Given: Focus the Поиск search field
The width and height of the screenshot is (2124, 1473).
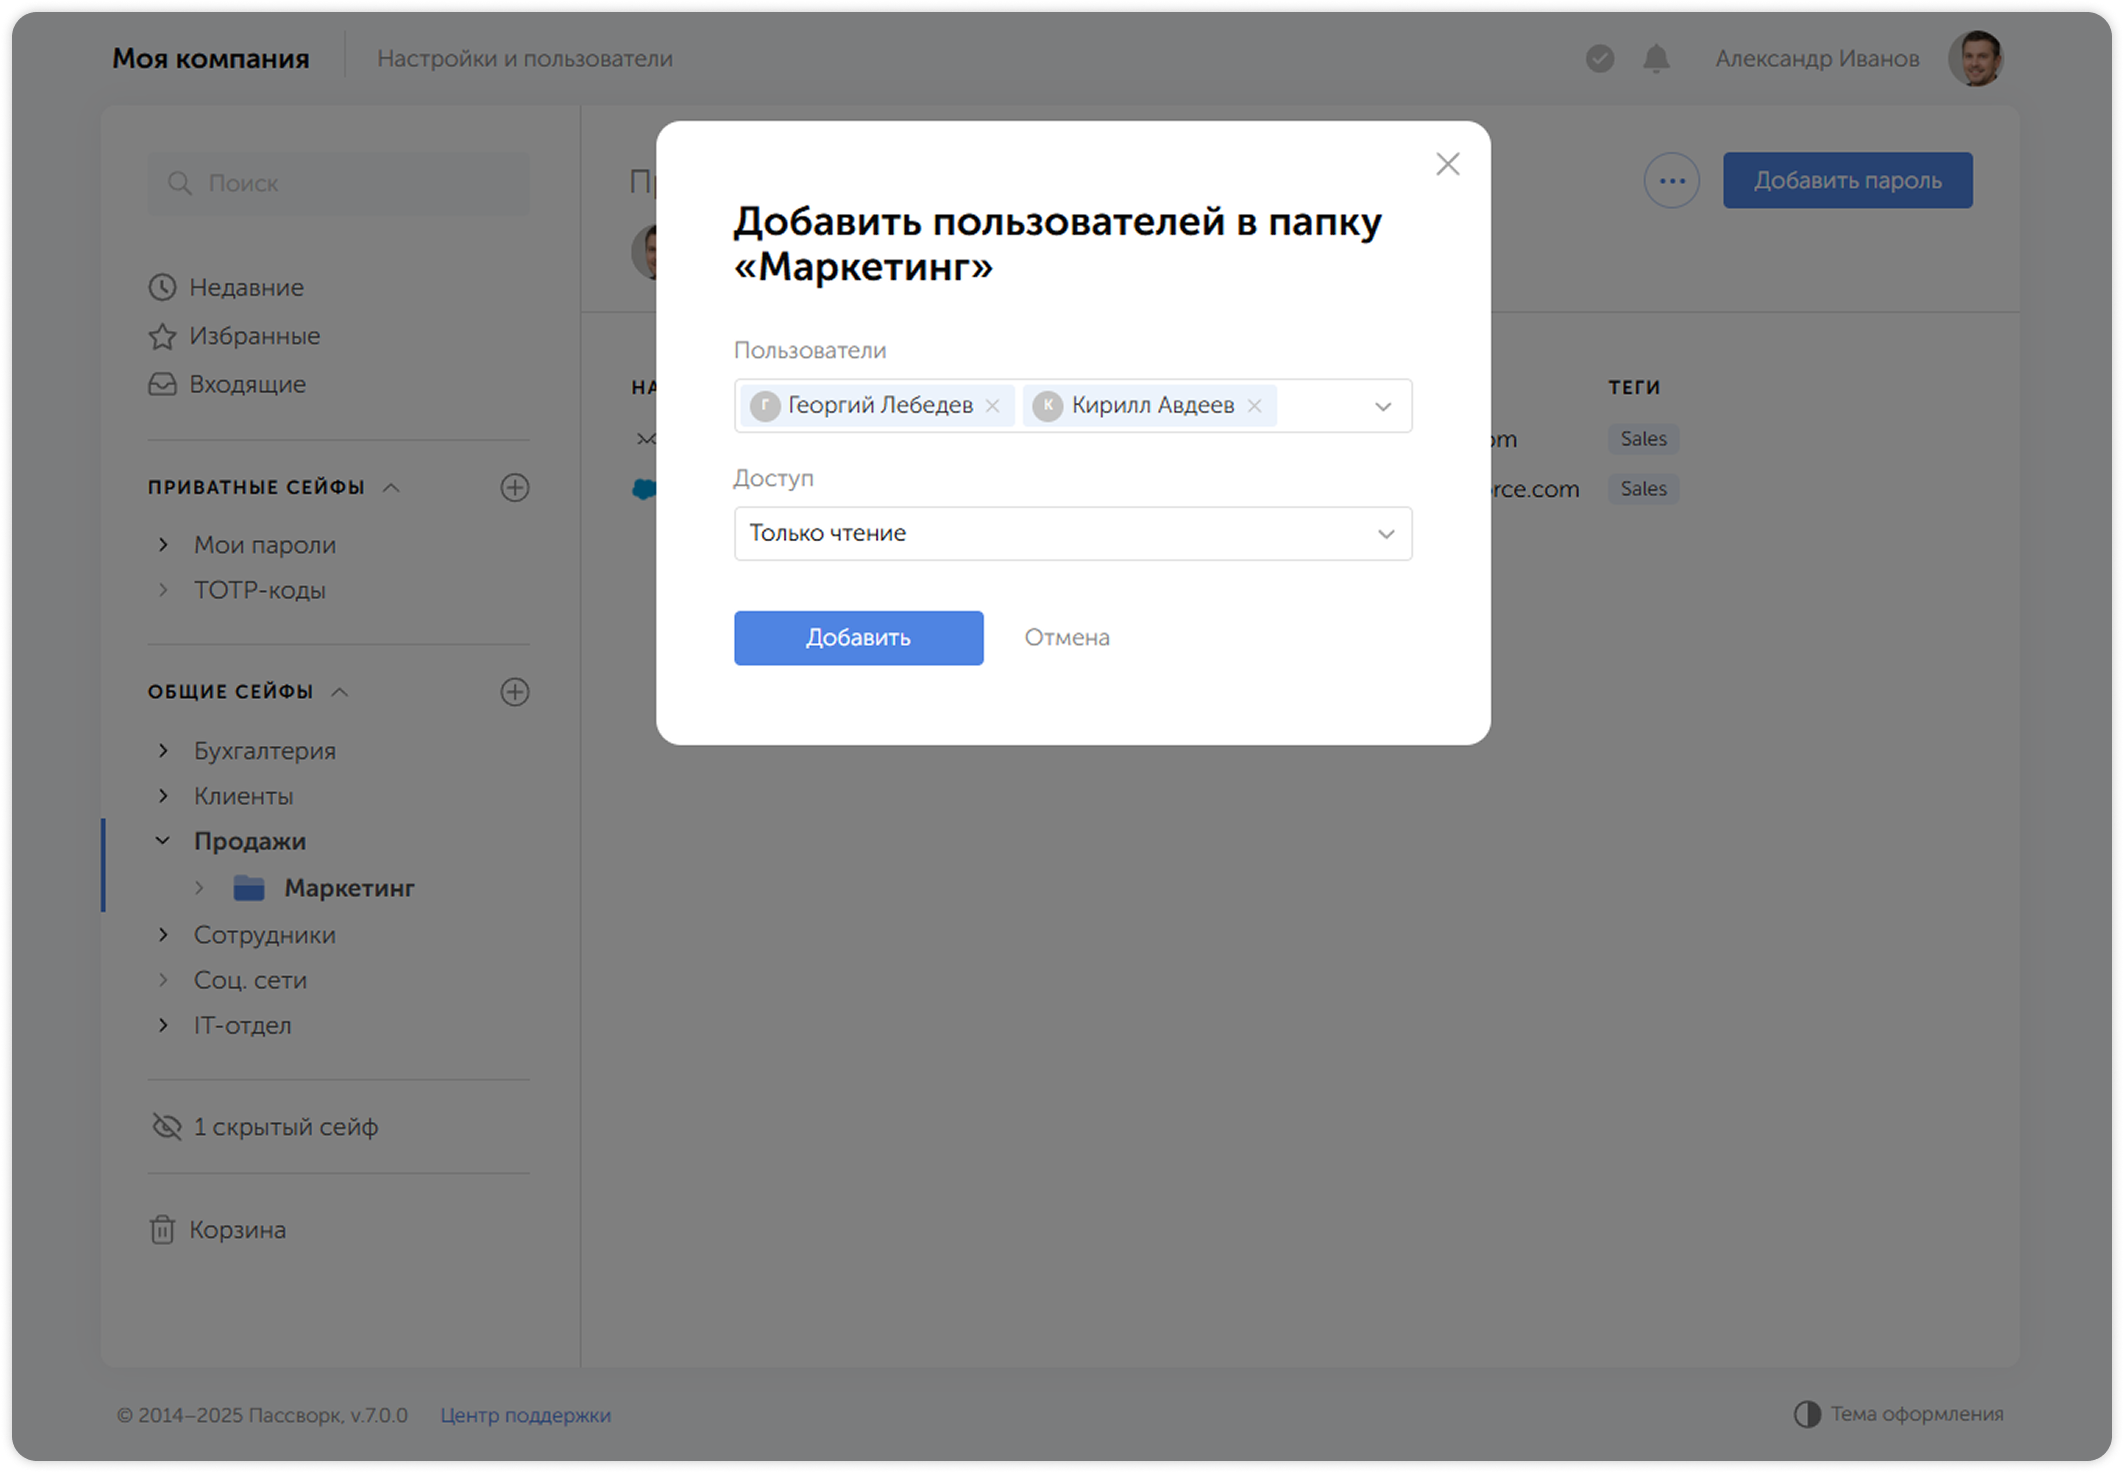Looking at the screenshot, I should click(339, 183).
